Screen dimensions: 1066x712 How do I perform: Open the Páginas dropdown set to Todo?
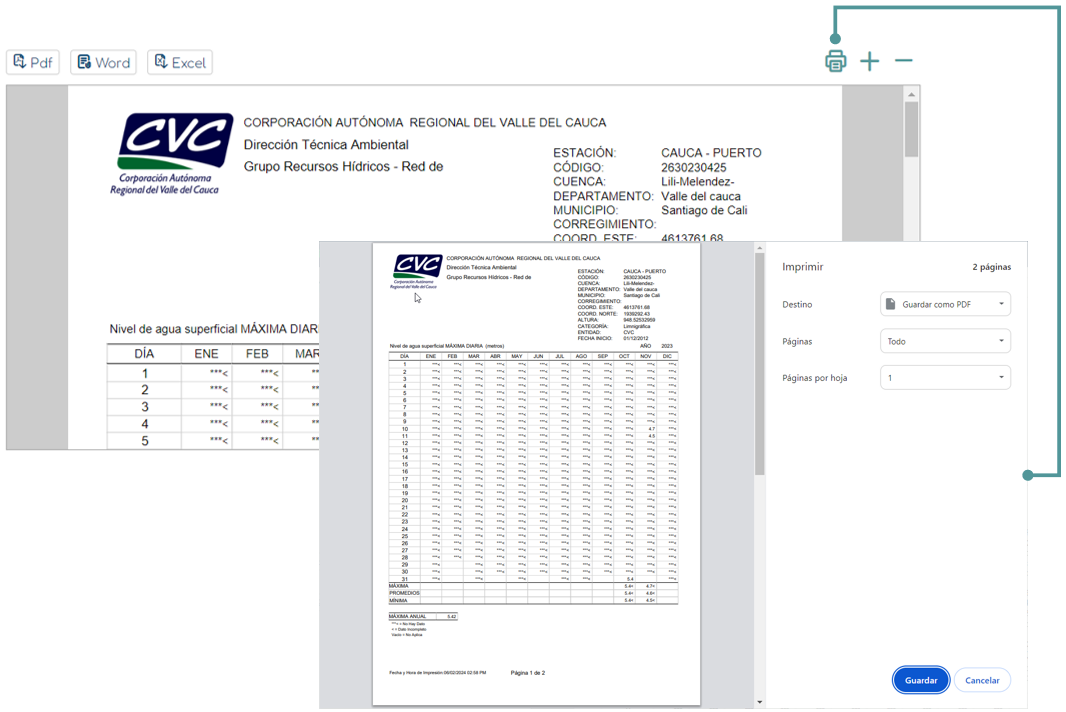point(945,341)
